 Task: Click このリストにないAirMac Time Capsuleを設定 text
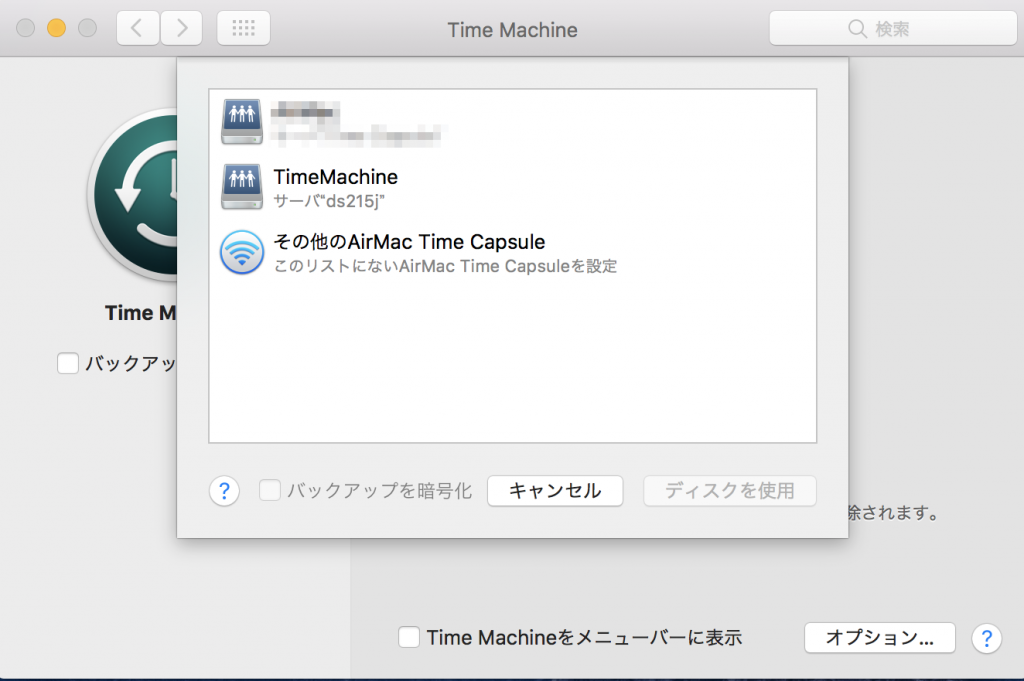pos(445,266)
